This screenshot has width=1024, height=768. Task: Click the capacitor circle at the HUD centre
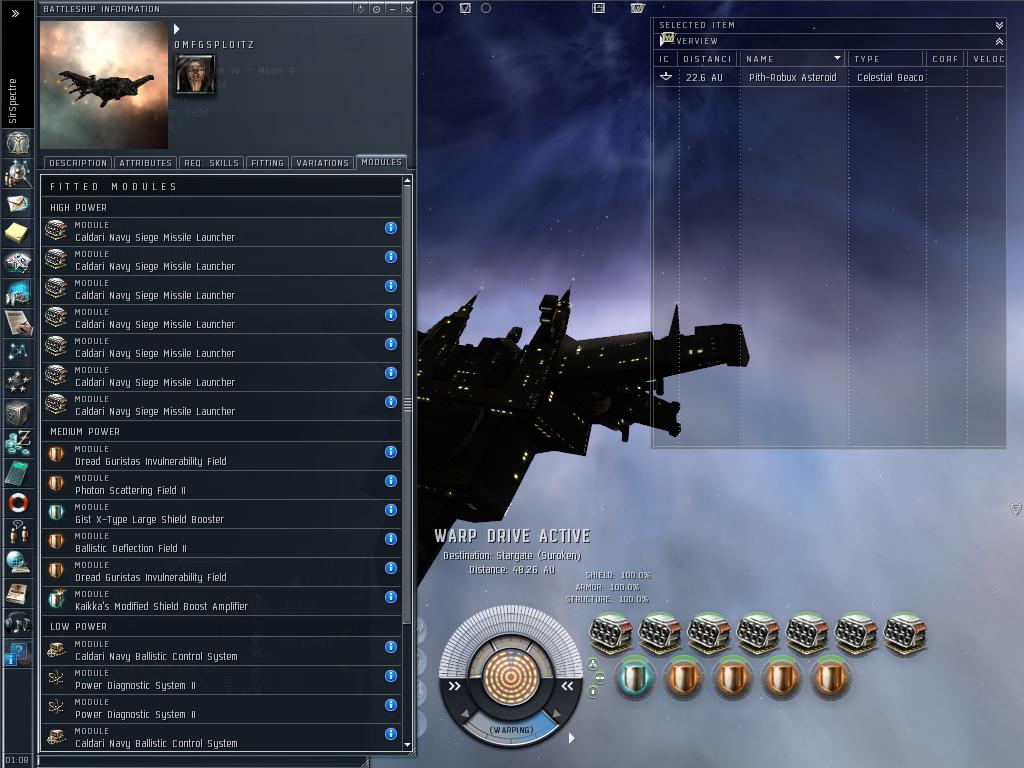511,677
